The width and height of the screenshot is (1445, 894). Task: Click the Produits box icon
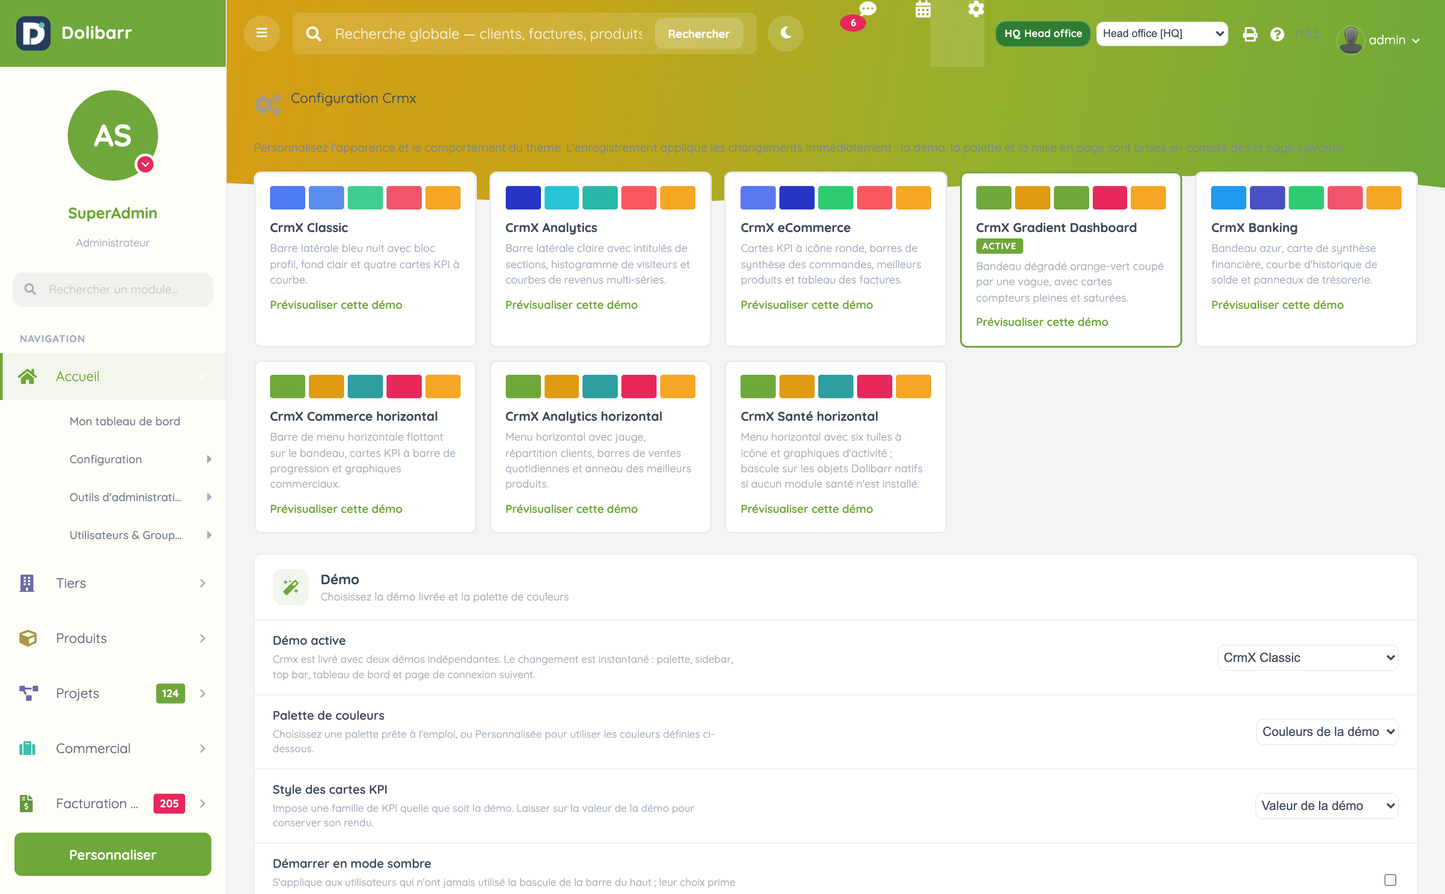point(27,638)
